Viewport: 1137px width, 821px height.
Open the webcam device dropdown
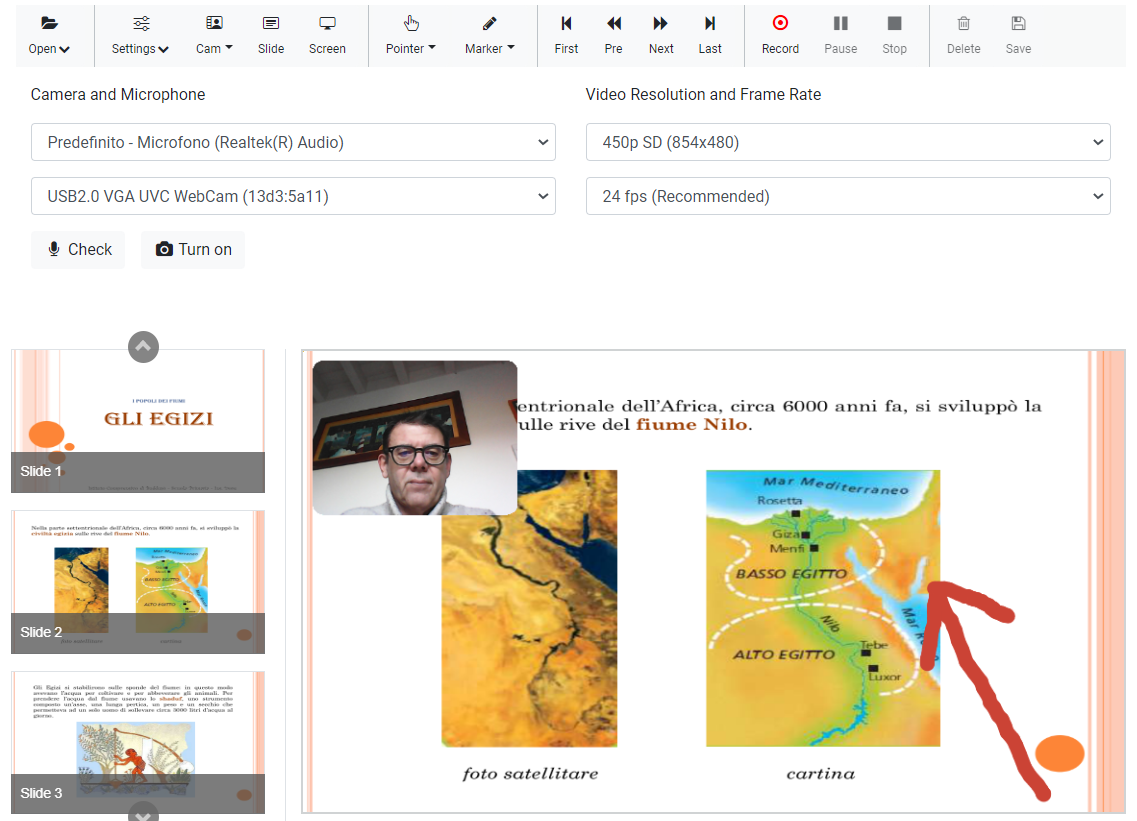point(293,196)
